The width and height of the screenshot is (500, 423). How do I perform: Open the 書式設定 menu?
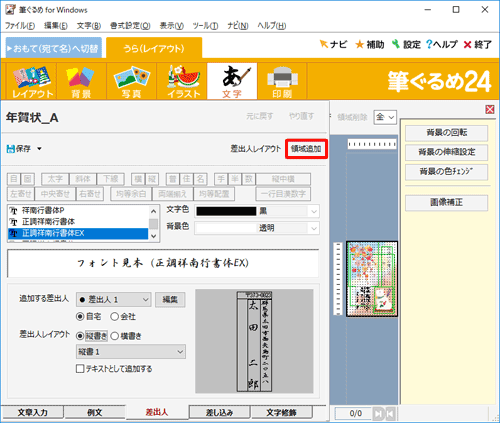click(x=130, y=26)
